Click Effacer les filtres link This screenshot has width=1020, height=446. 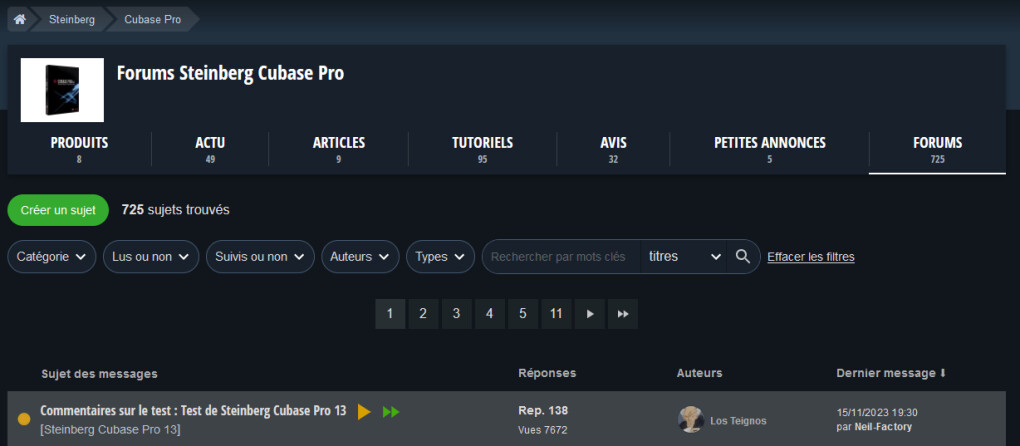(x=811, y=257)
